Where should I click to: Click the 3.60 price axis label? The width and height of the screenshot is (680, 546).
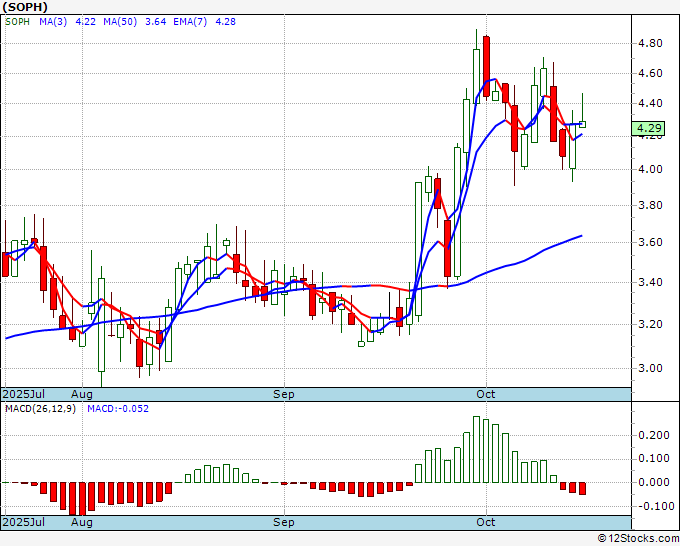pos(650,242)
